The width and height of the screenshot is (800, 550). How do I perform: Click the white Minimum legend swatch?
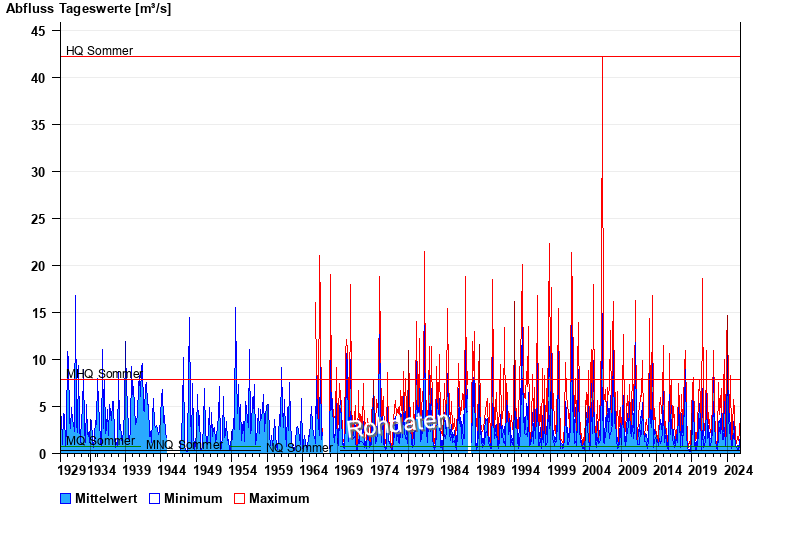point(155,498)
